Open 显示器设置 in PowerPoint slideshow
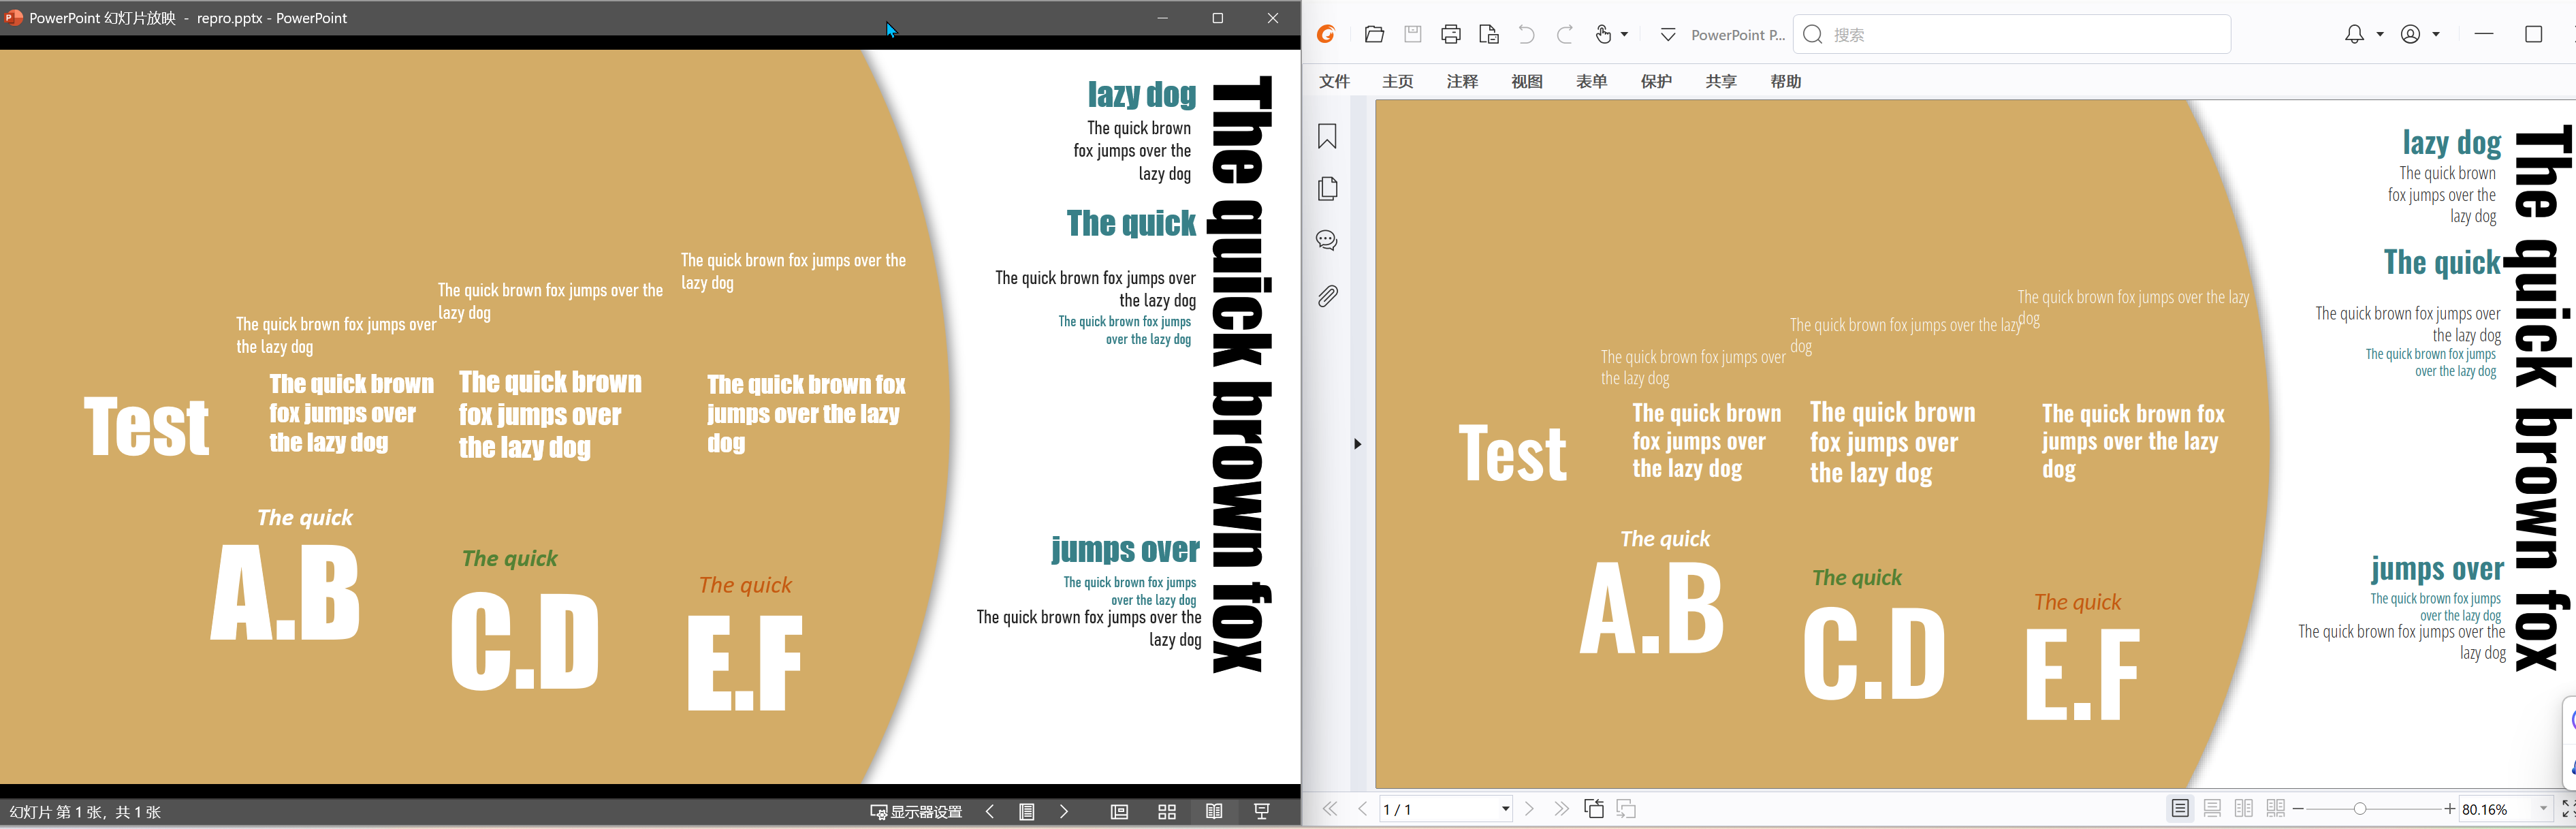 pyautogui.click(x=915, y=812)
